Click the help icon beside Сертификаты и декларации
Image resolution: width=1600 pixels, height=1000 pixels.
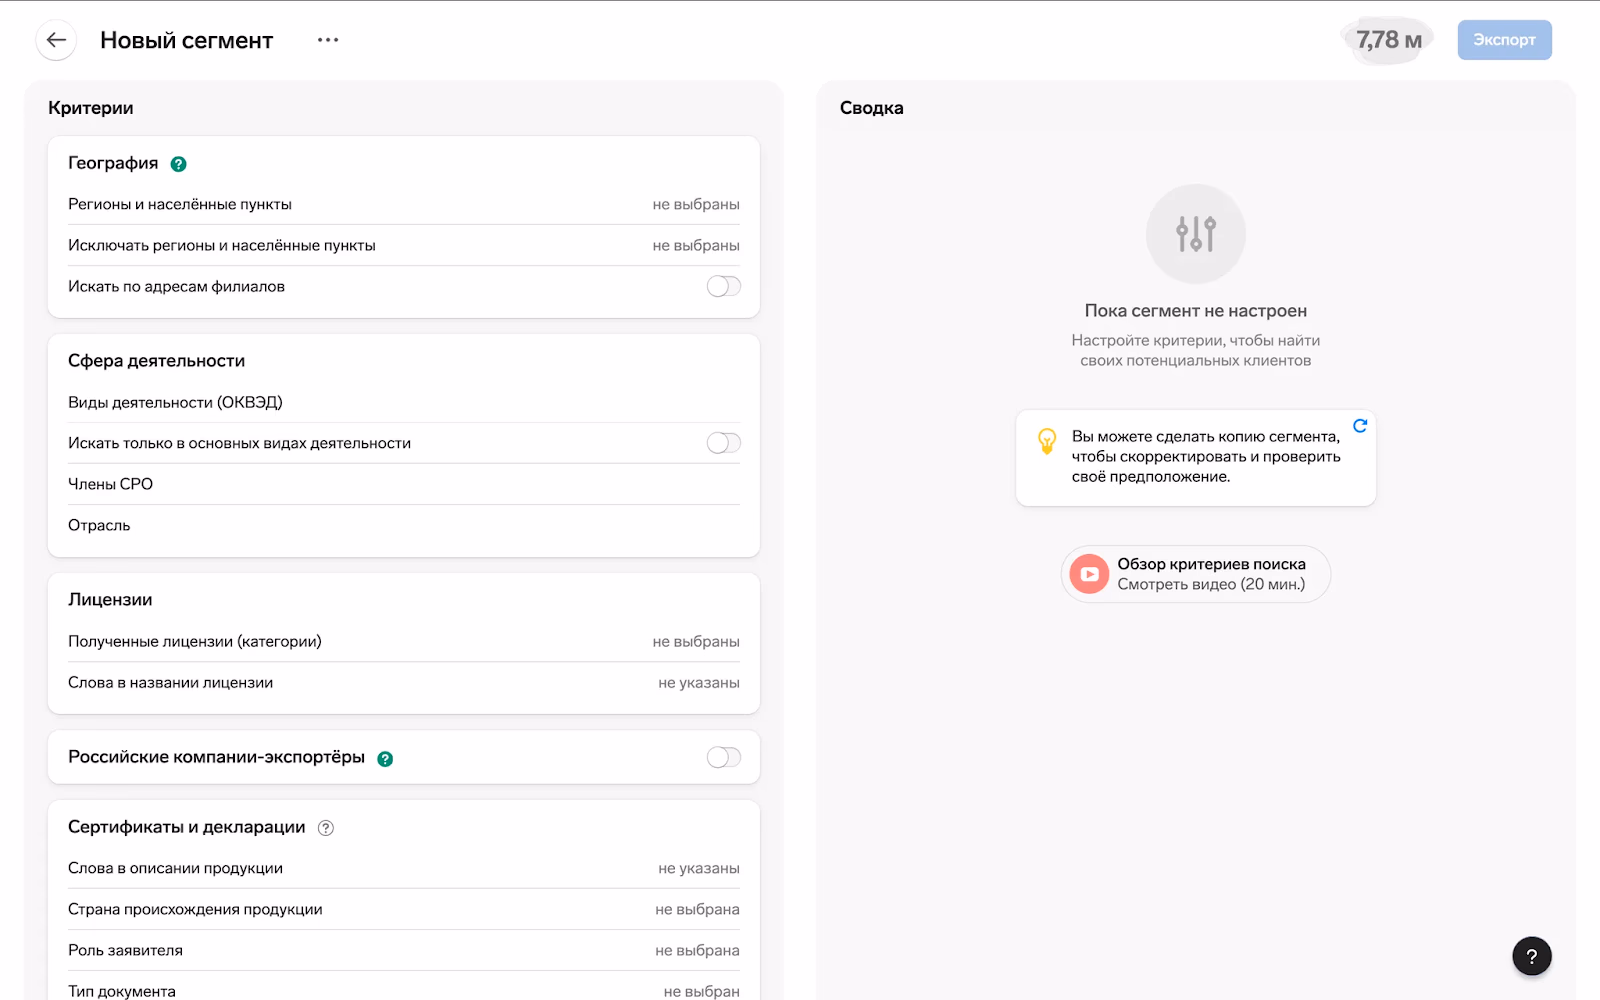tap(324, 827)
